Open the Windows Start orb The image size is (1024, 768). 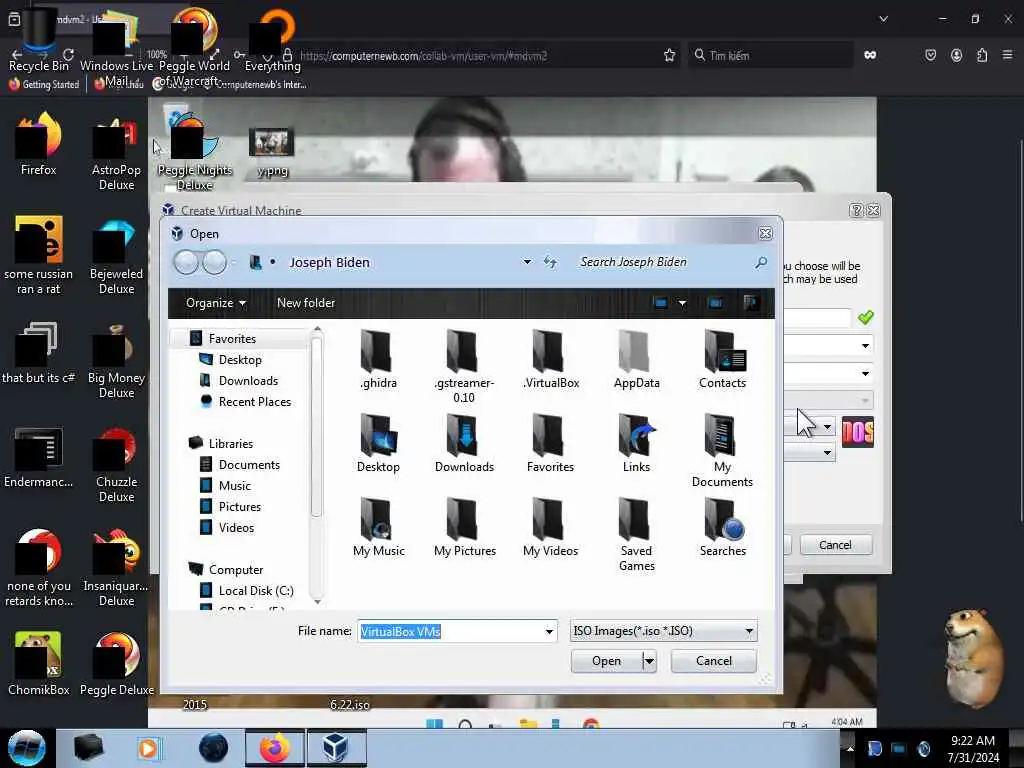(27, 748)
